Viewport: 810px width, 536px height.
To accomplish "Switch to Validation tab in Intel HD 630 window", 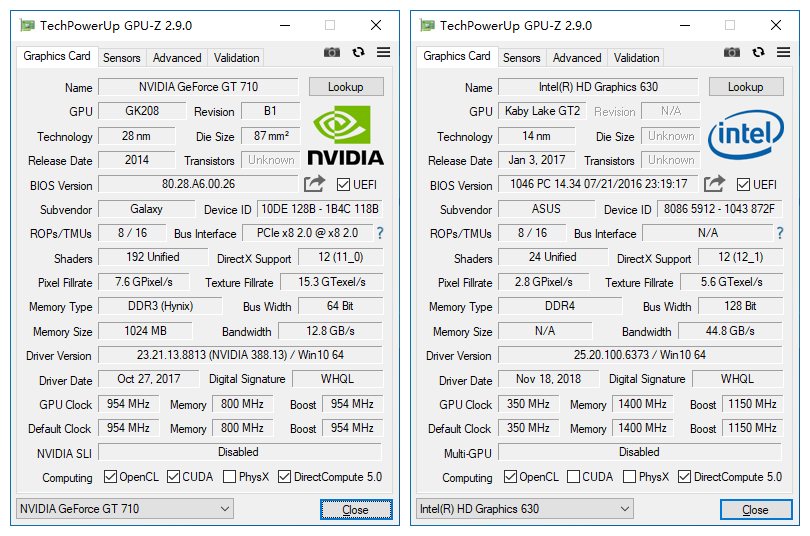I will pos(636,58).
